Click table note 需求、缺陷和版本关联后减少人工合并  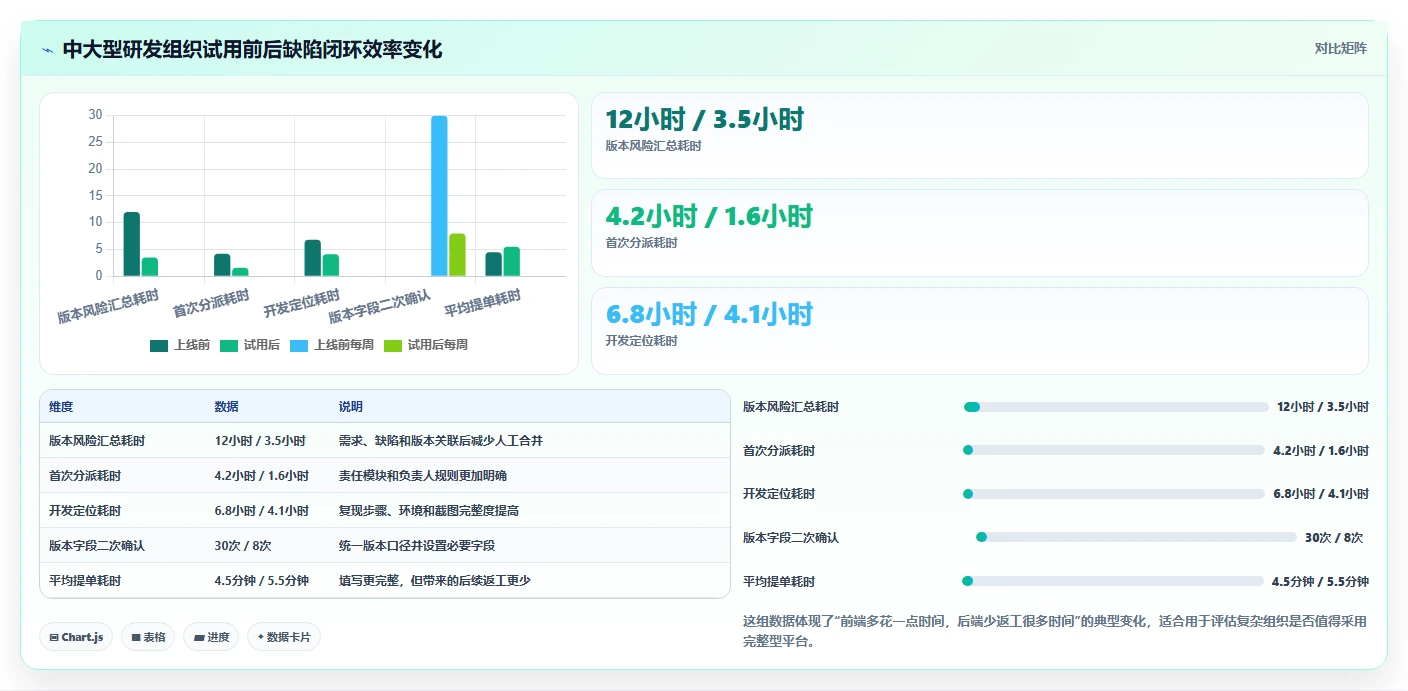[x=441, y=441]
